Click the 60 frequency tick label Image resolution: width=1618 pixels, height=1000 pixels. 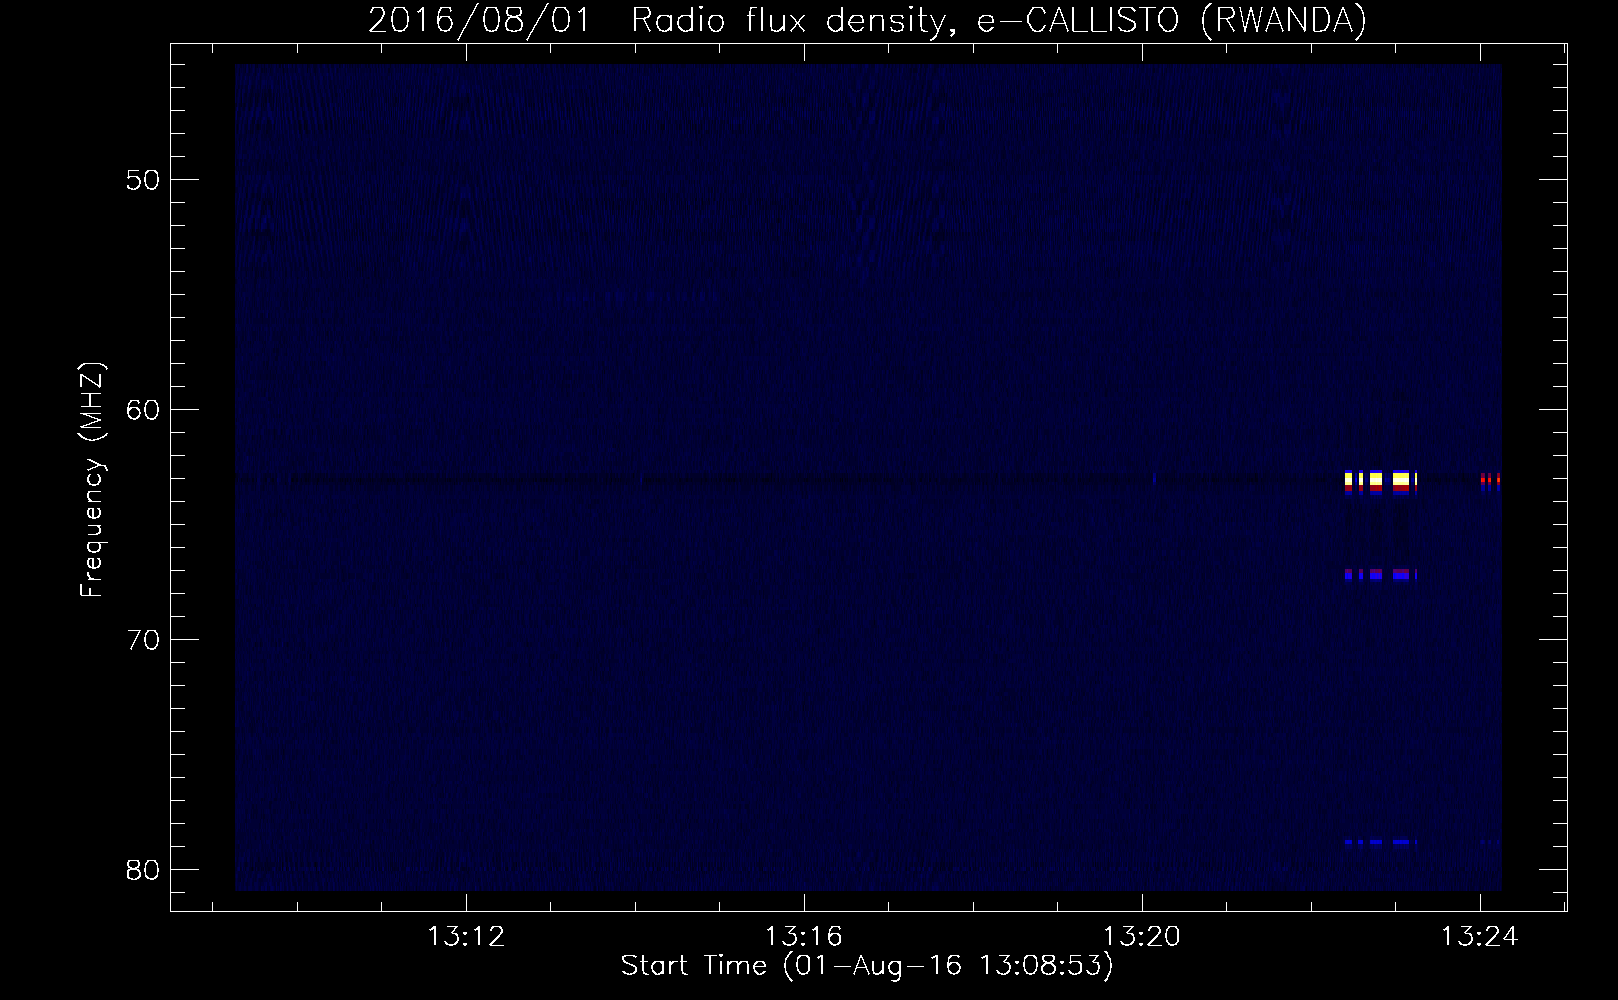143,410
